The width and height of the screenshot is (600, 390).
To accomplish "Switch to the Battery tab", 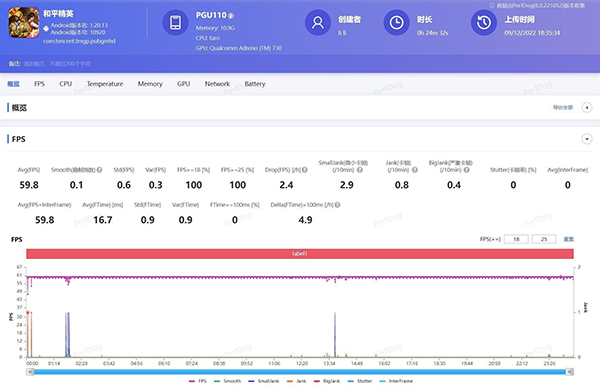I will click(255, 84).
